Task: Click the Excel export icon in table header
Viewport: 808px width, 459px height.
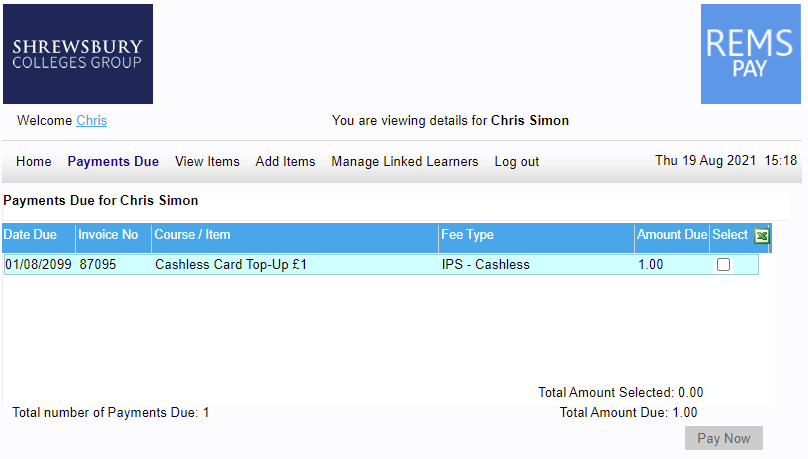Action: (762, 236)
